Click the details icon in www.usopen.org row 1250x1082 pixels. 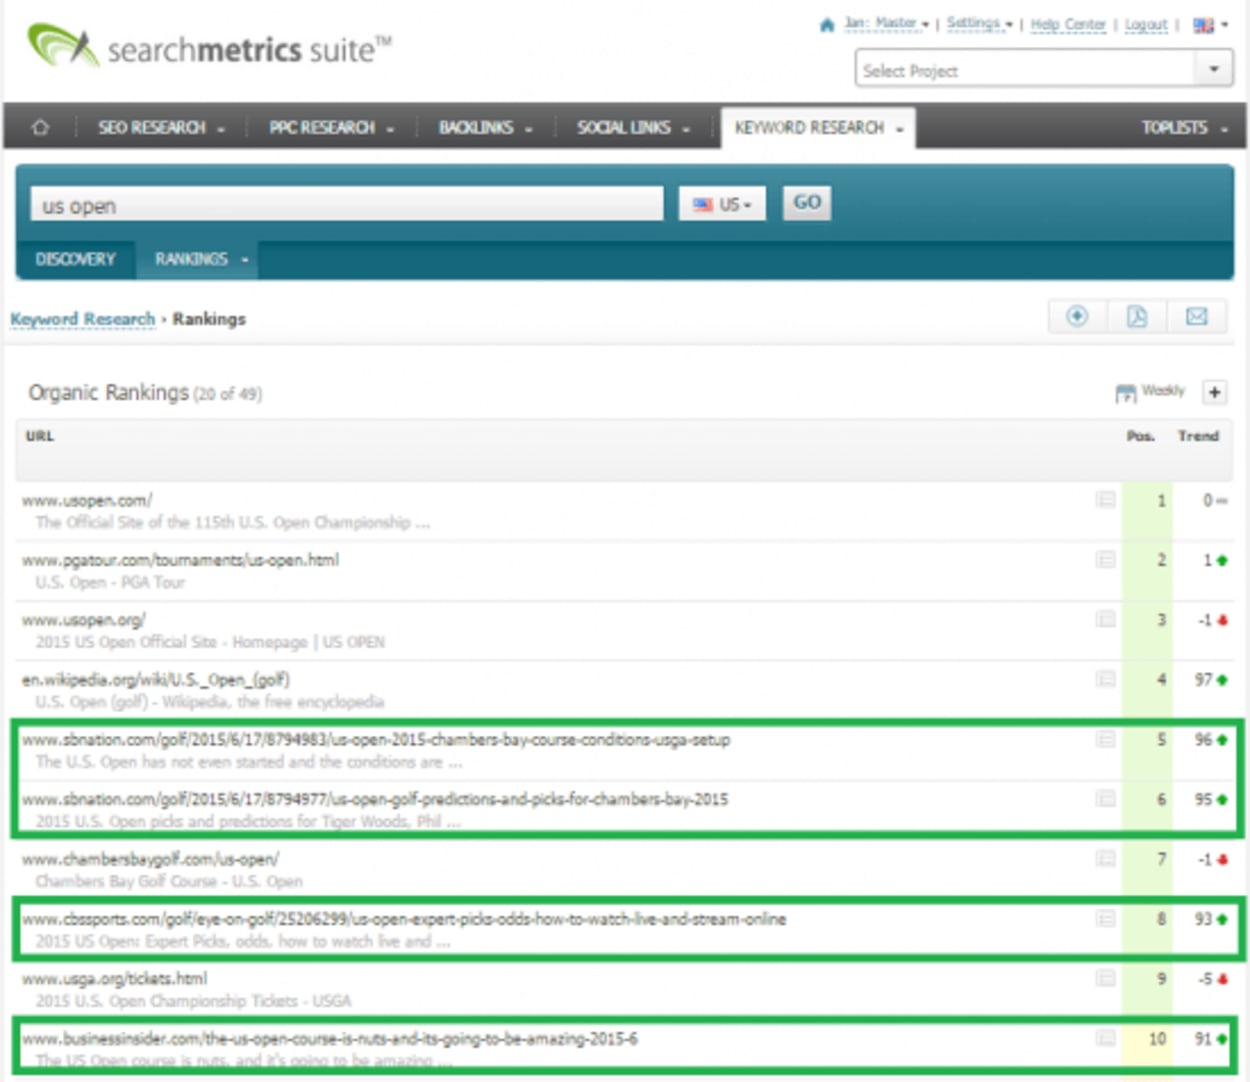click(1105, 619)
